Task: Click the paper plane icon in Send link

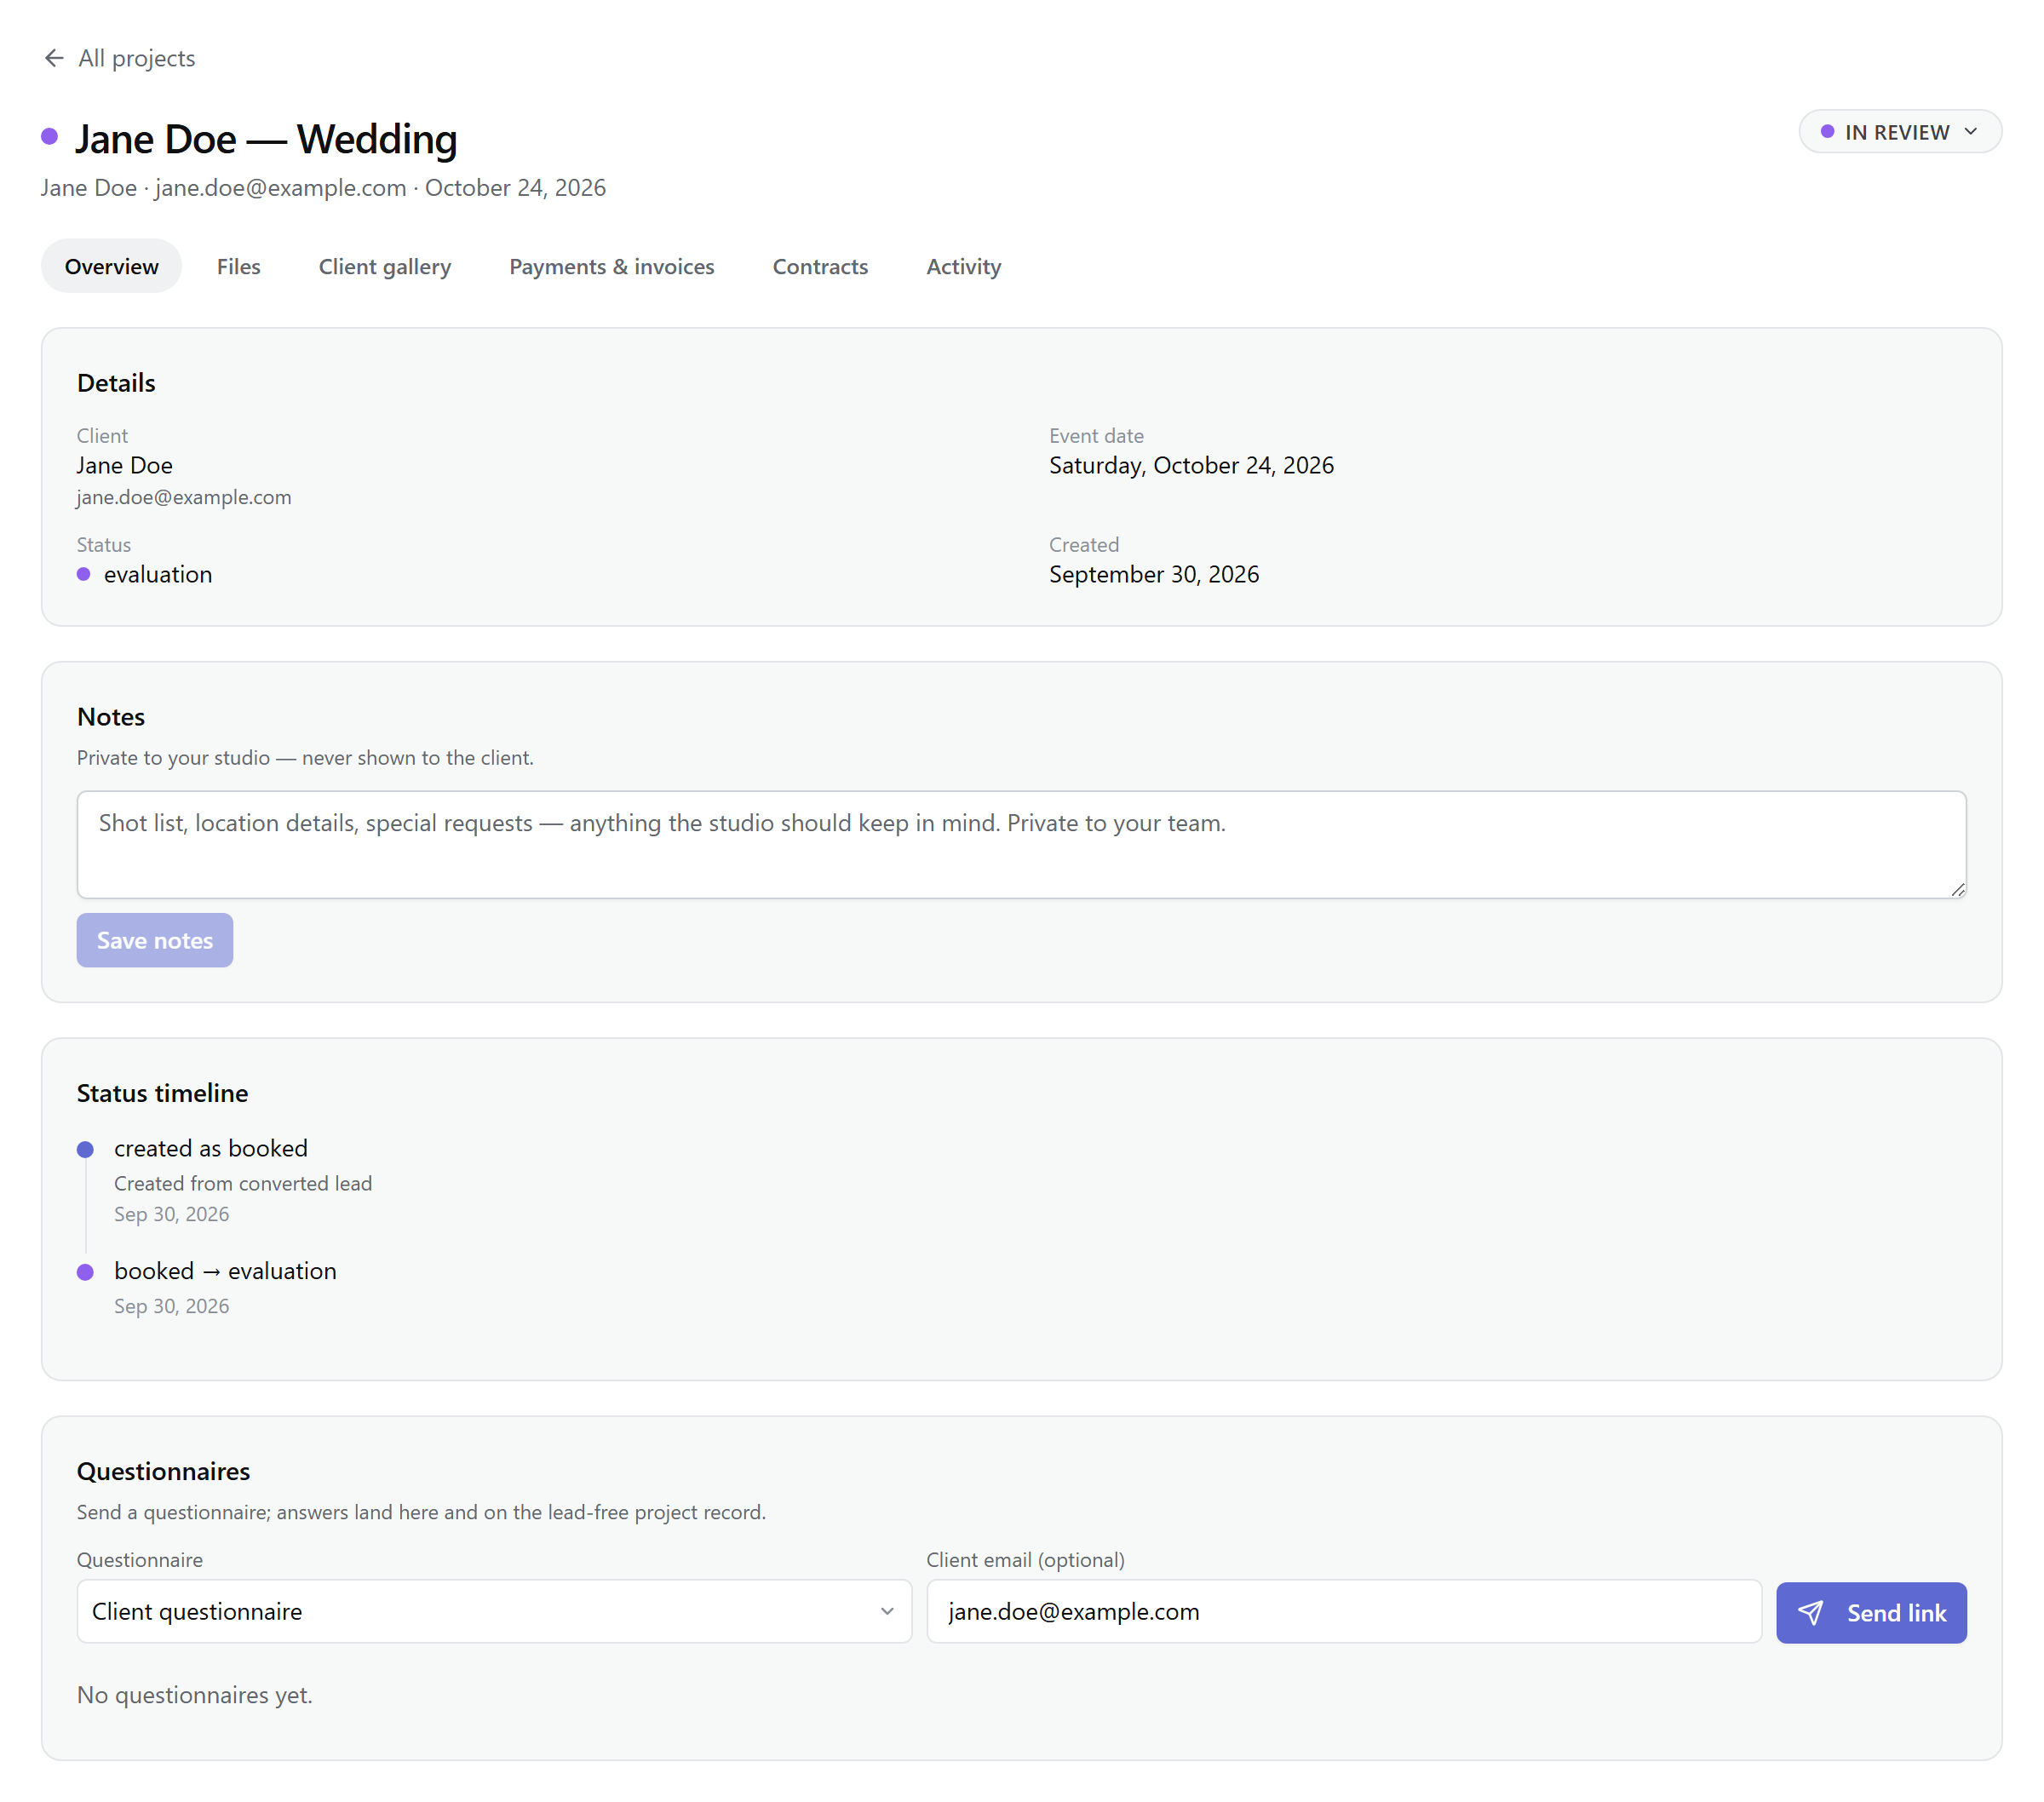Action: point(1810,1613)
